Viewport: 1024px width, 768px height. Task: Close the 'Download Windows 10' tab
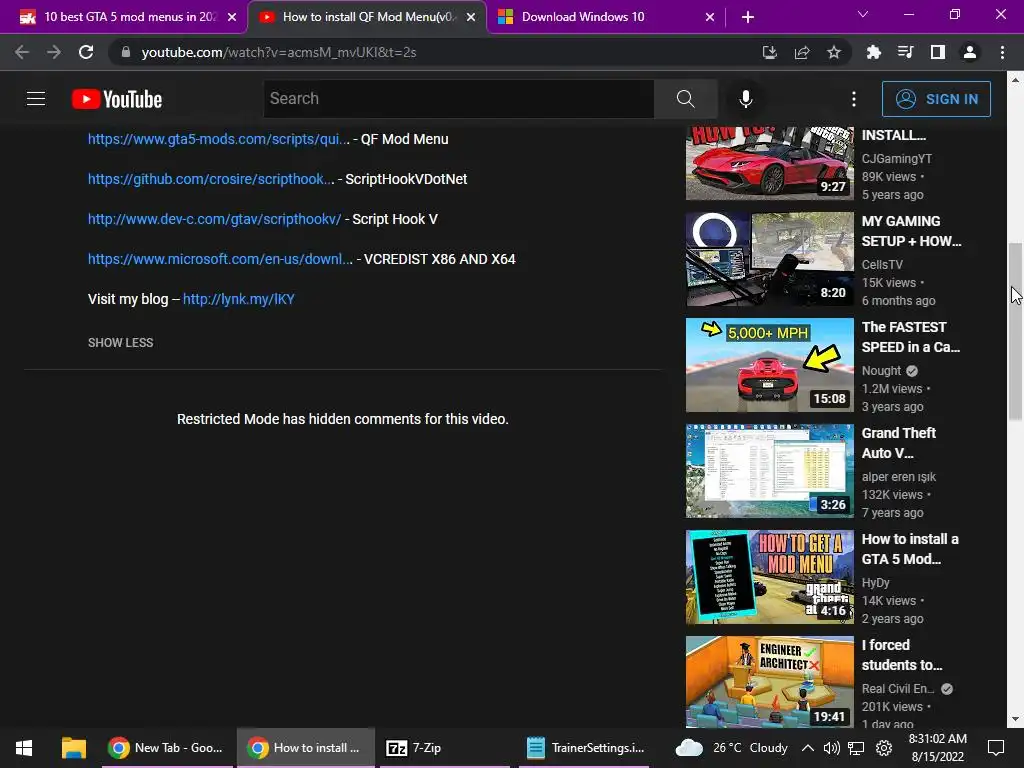tap(710, 18)
